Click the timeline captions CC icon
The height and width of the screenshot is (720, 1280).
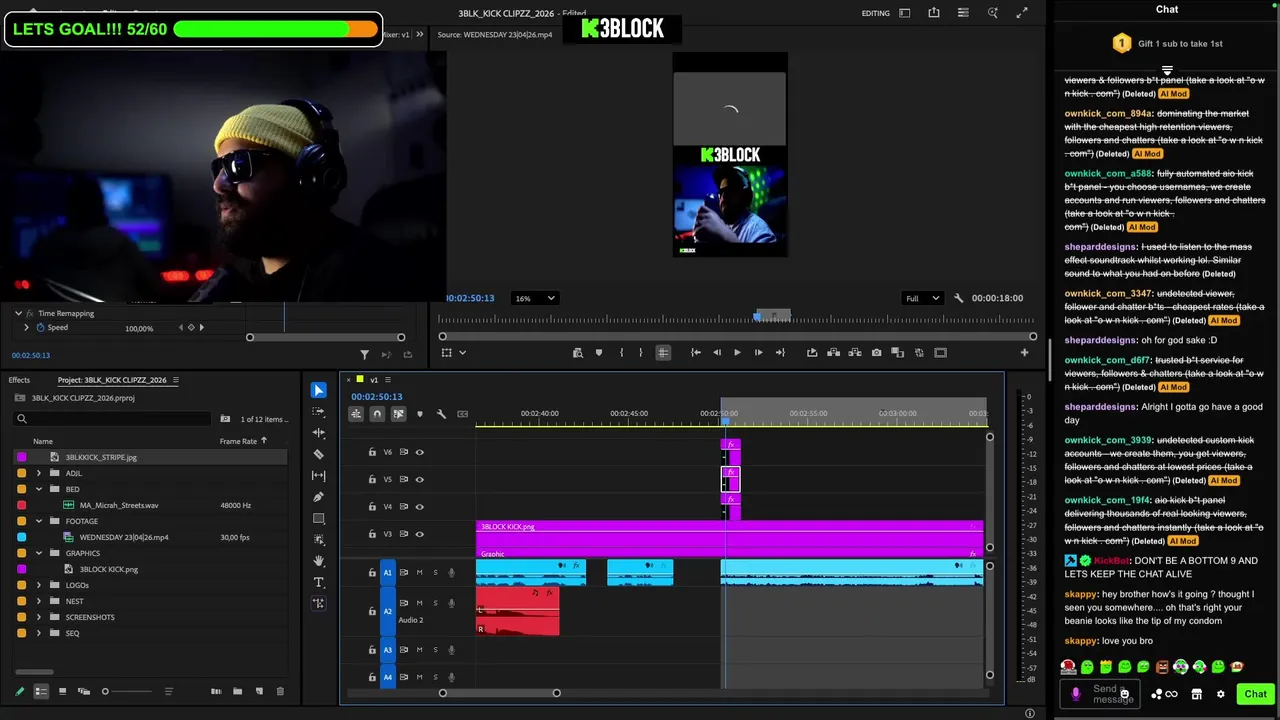[462, 414]
